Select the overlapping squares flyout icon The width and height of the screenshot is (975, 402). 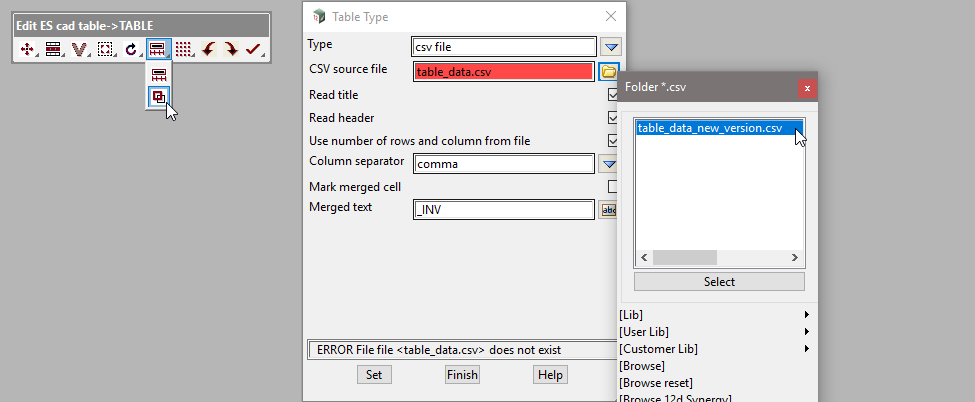pyautogui.click(x=158, y=97)
